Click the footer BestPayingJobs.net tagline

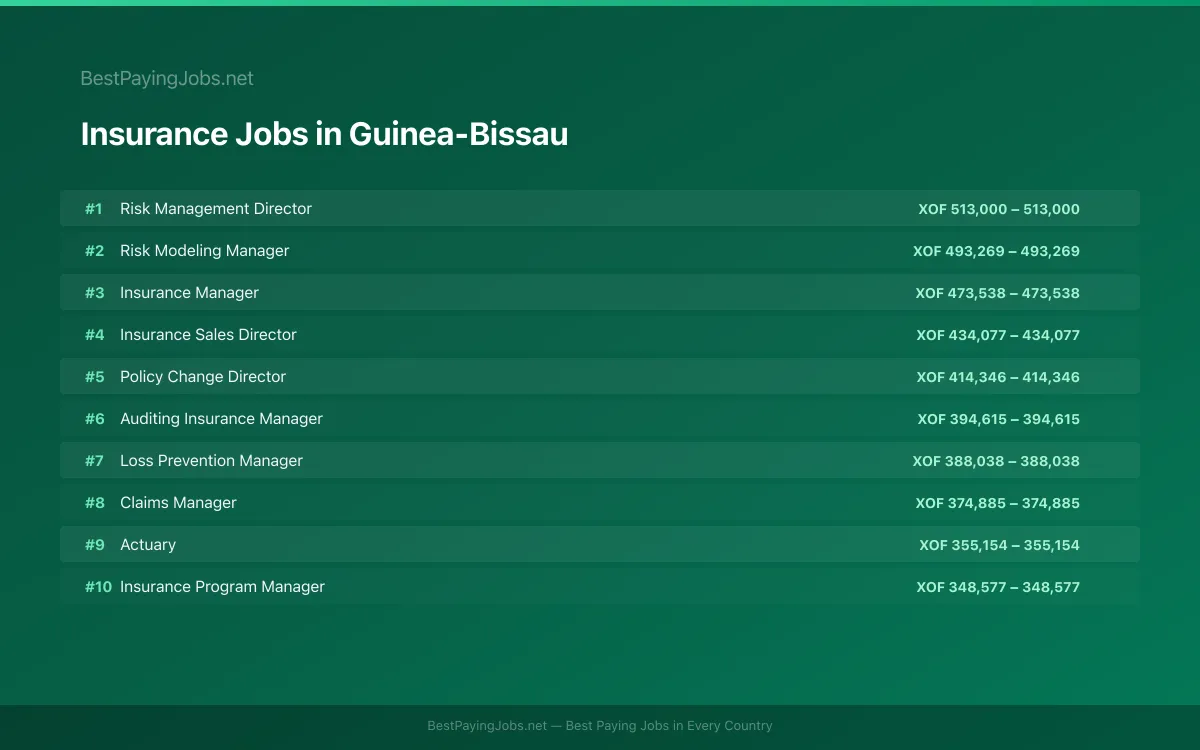pyautogui.click(x=600, y=726)
